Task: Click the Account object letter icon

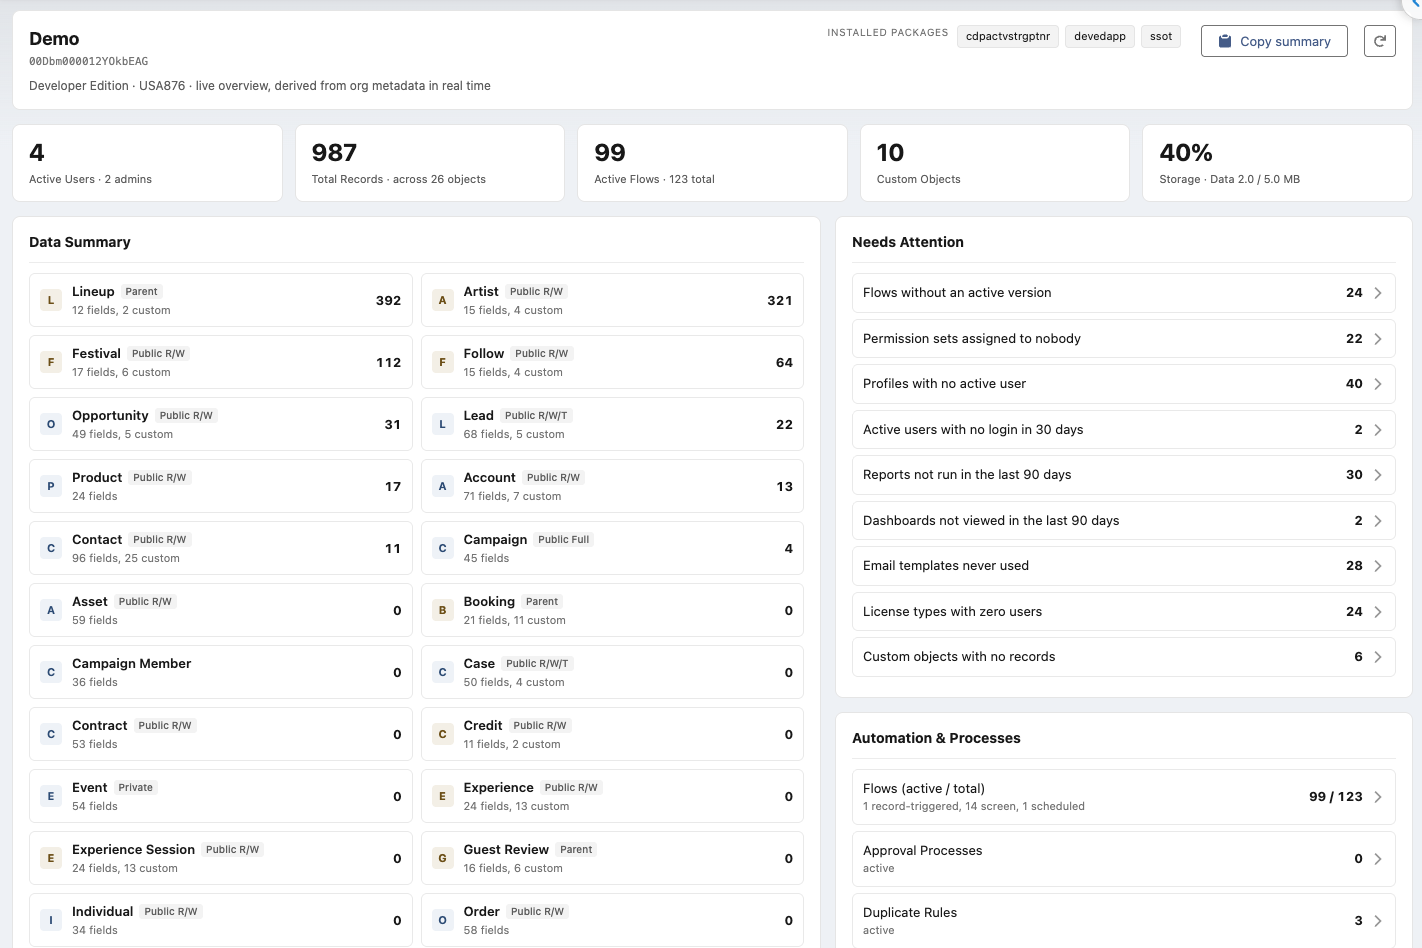Action: [x=443, y=486]
